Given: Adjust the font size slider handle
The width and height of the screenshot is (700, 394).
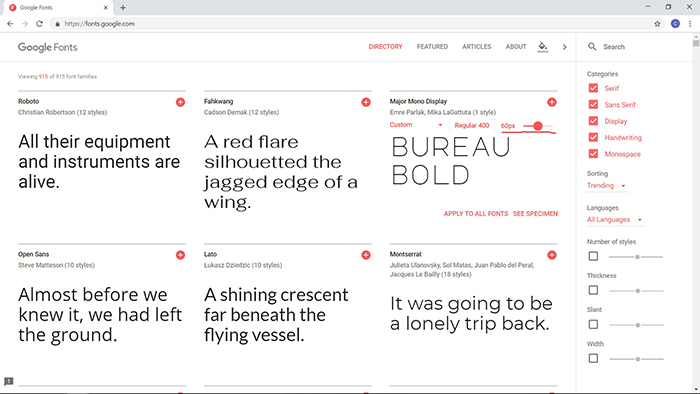Looking at the screenshot, I should (x=538, y=126).
